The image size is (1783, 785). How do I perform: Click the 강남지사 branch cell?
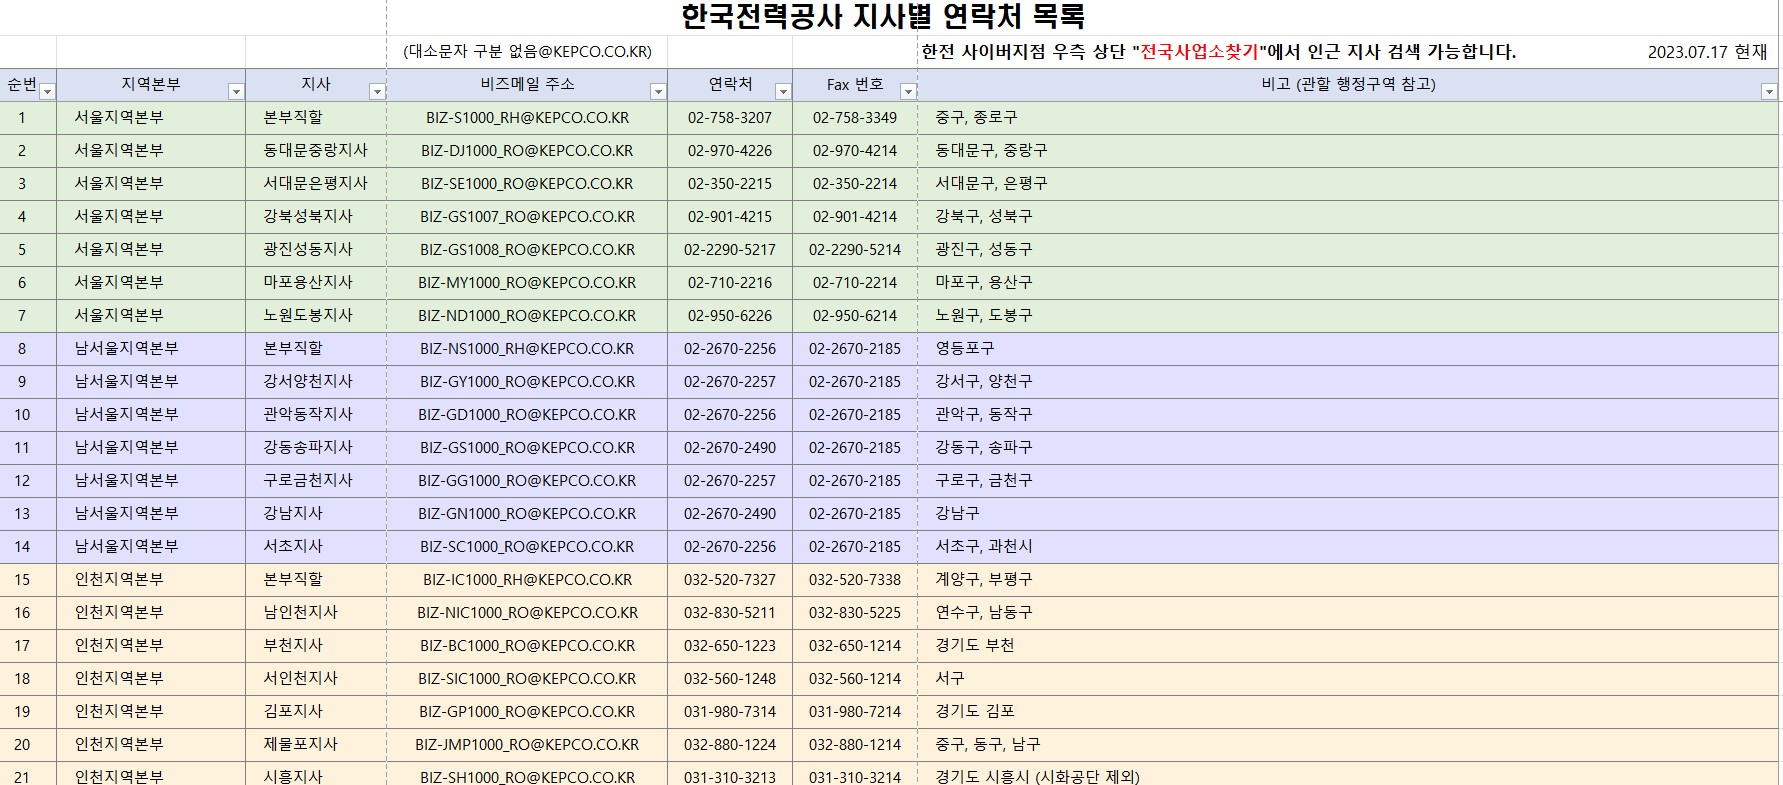(316, 514)
